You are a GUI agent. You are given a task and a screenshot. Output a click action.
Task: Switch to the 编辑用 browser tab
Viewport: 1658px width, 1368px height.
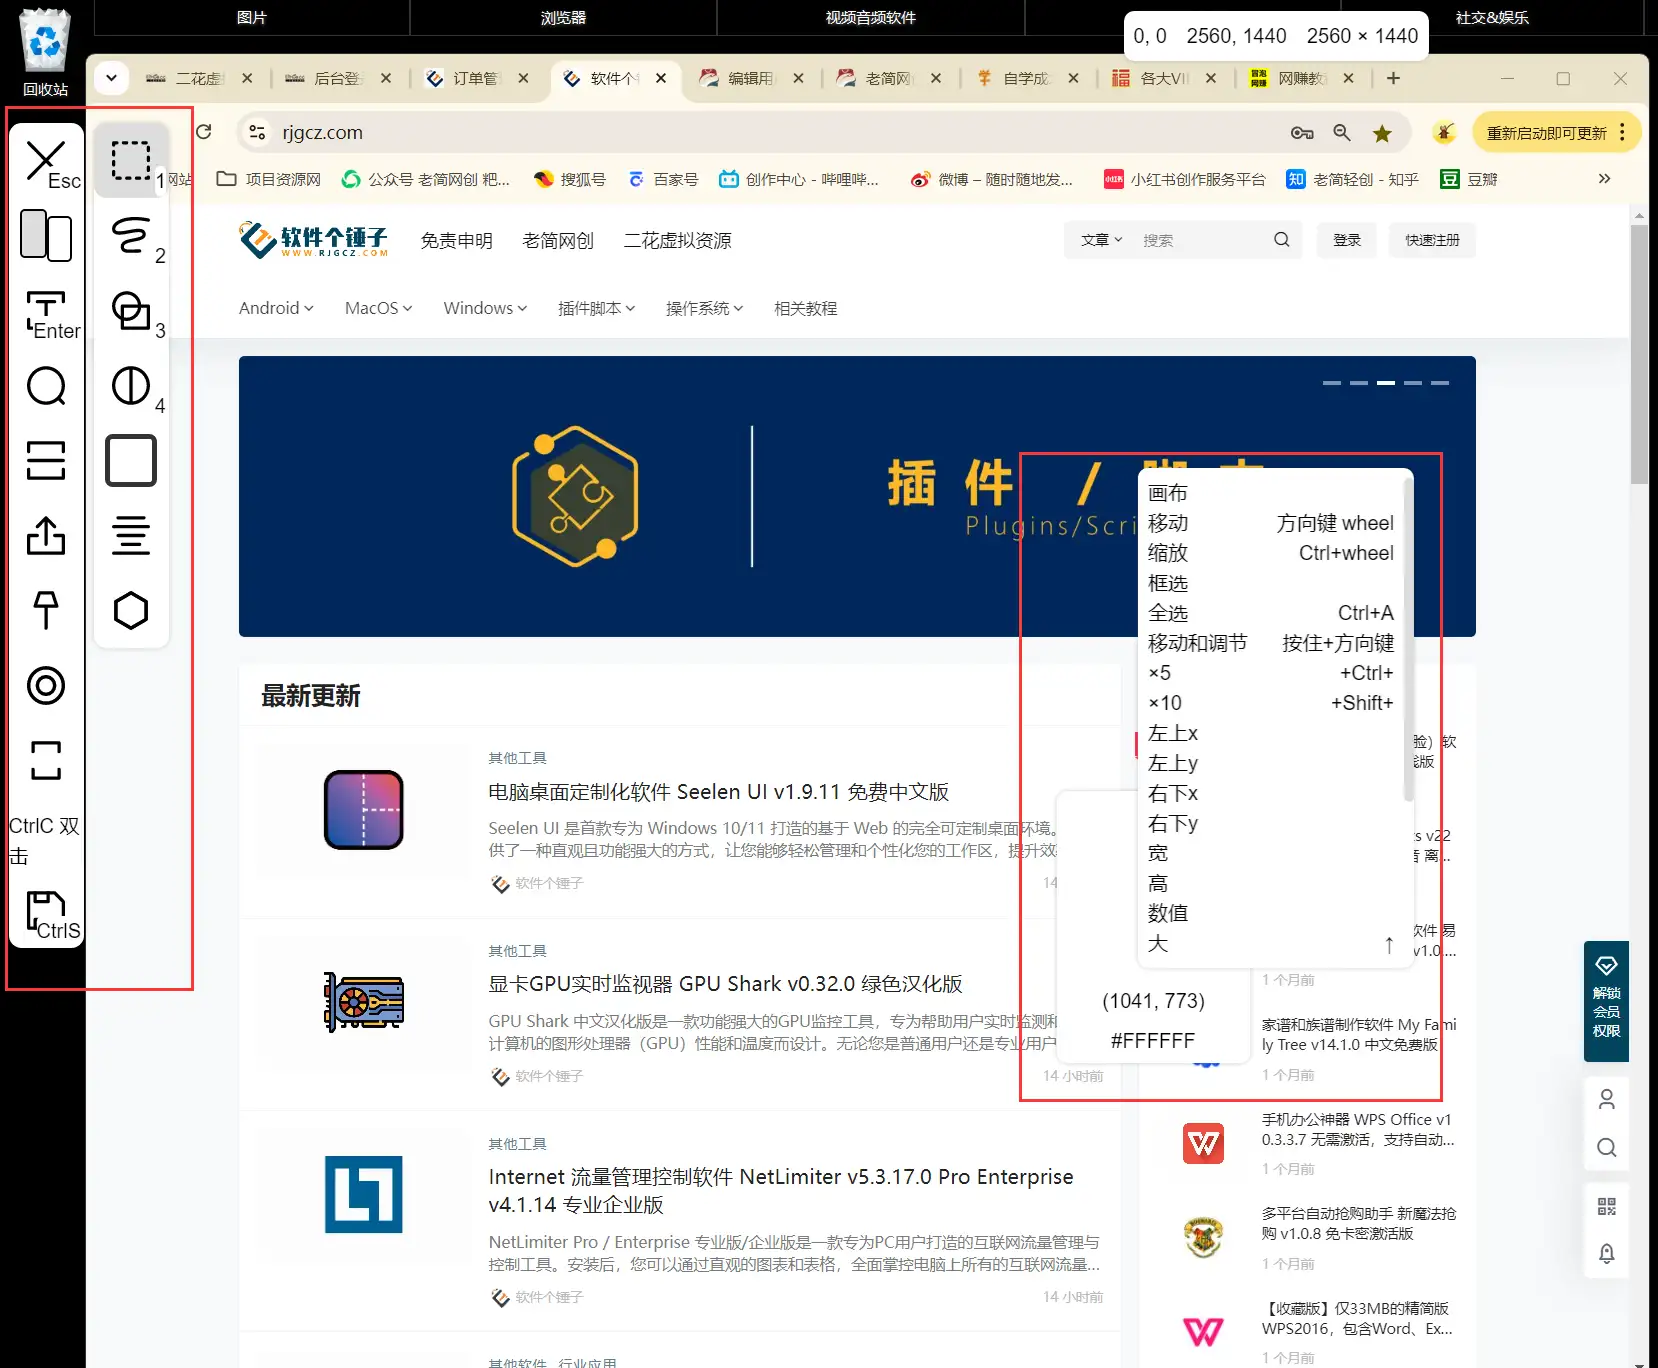click(x=750, y=78)
